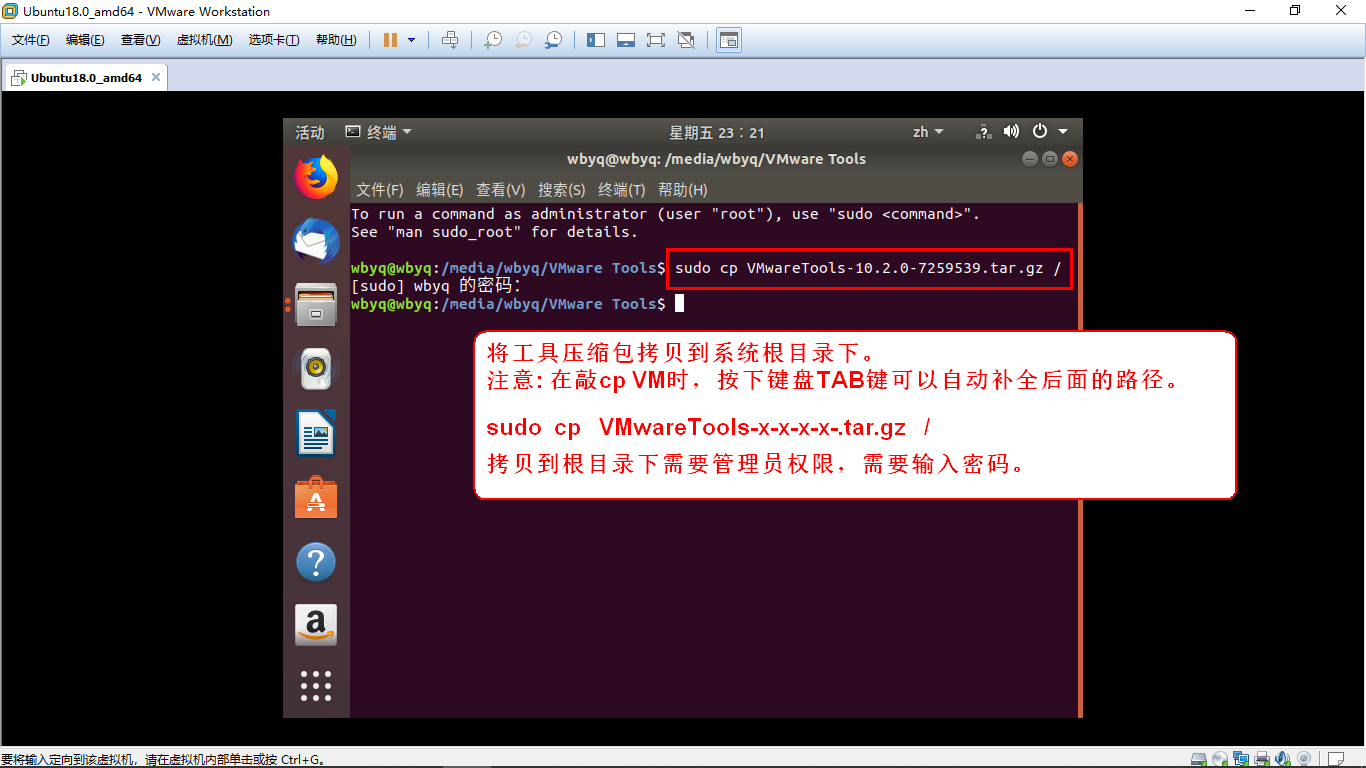The height and width of the screenshot is (768, 1366).
Task: Launch Ubuntu Software from the dock
Action: pyautogui.click(x=315, y=497)
